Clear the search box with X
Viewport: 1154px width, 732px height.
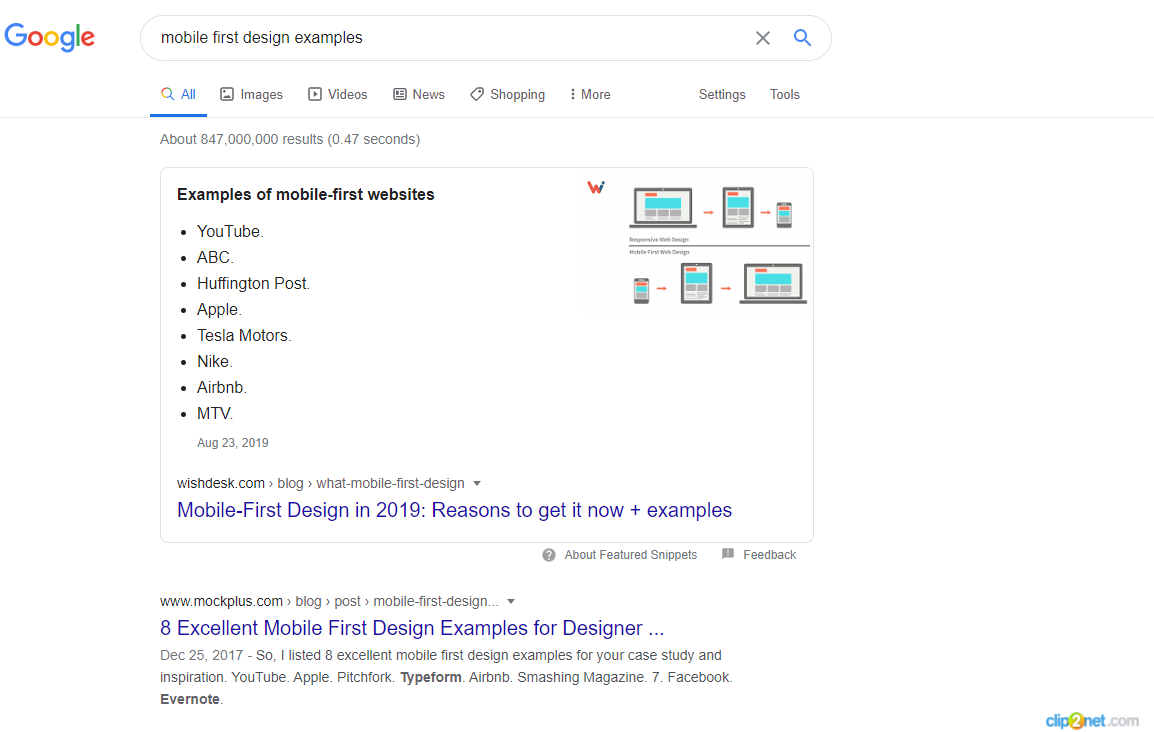coord(762,38)
